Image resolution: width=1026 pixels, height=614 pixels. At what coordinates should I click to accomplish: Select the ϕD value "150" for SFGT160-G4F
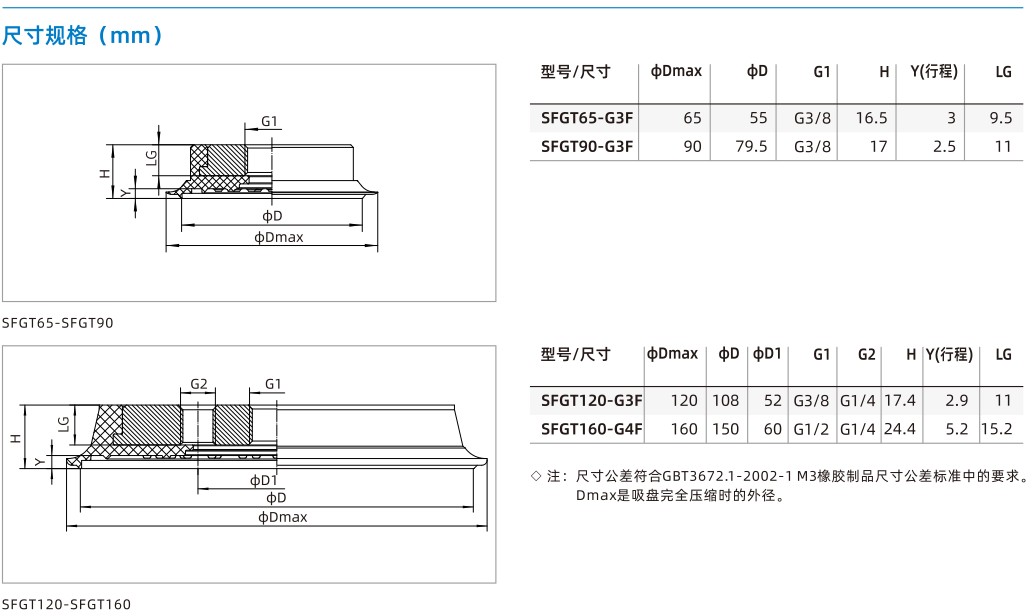click(726, 429)
